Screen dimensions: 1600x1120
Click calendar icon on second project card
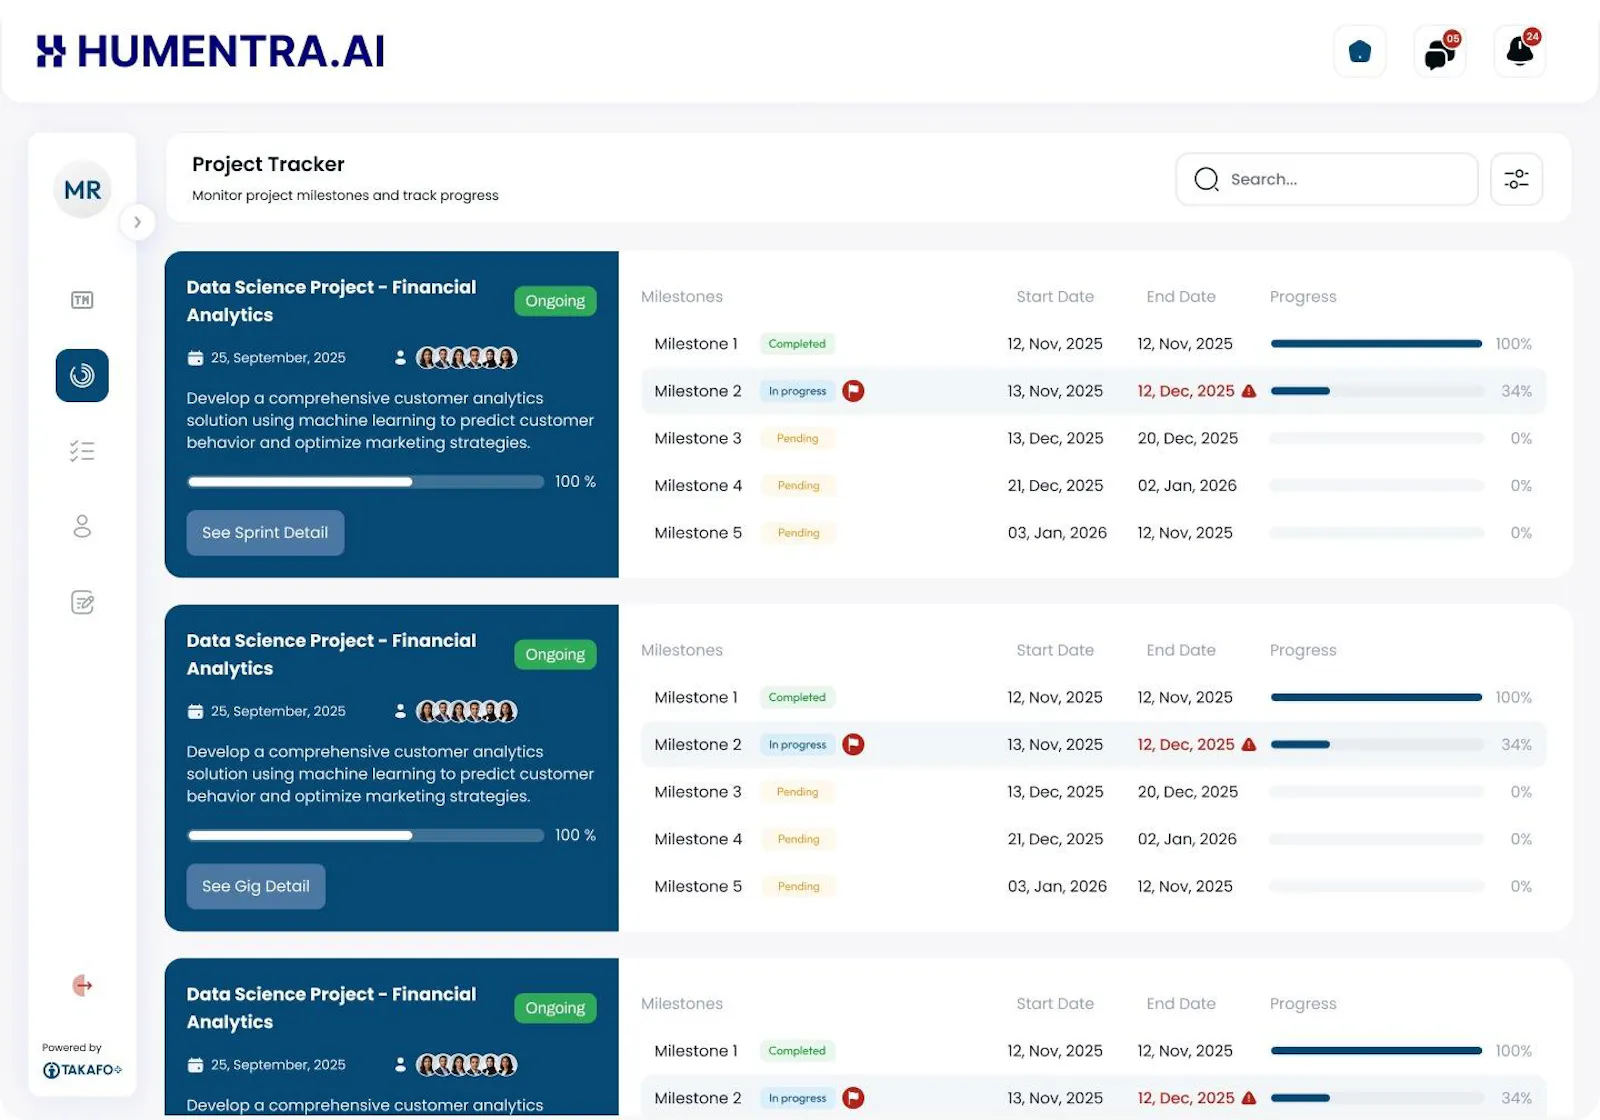[x=195, y=711]
